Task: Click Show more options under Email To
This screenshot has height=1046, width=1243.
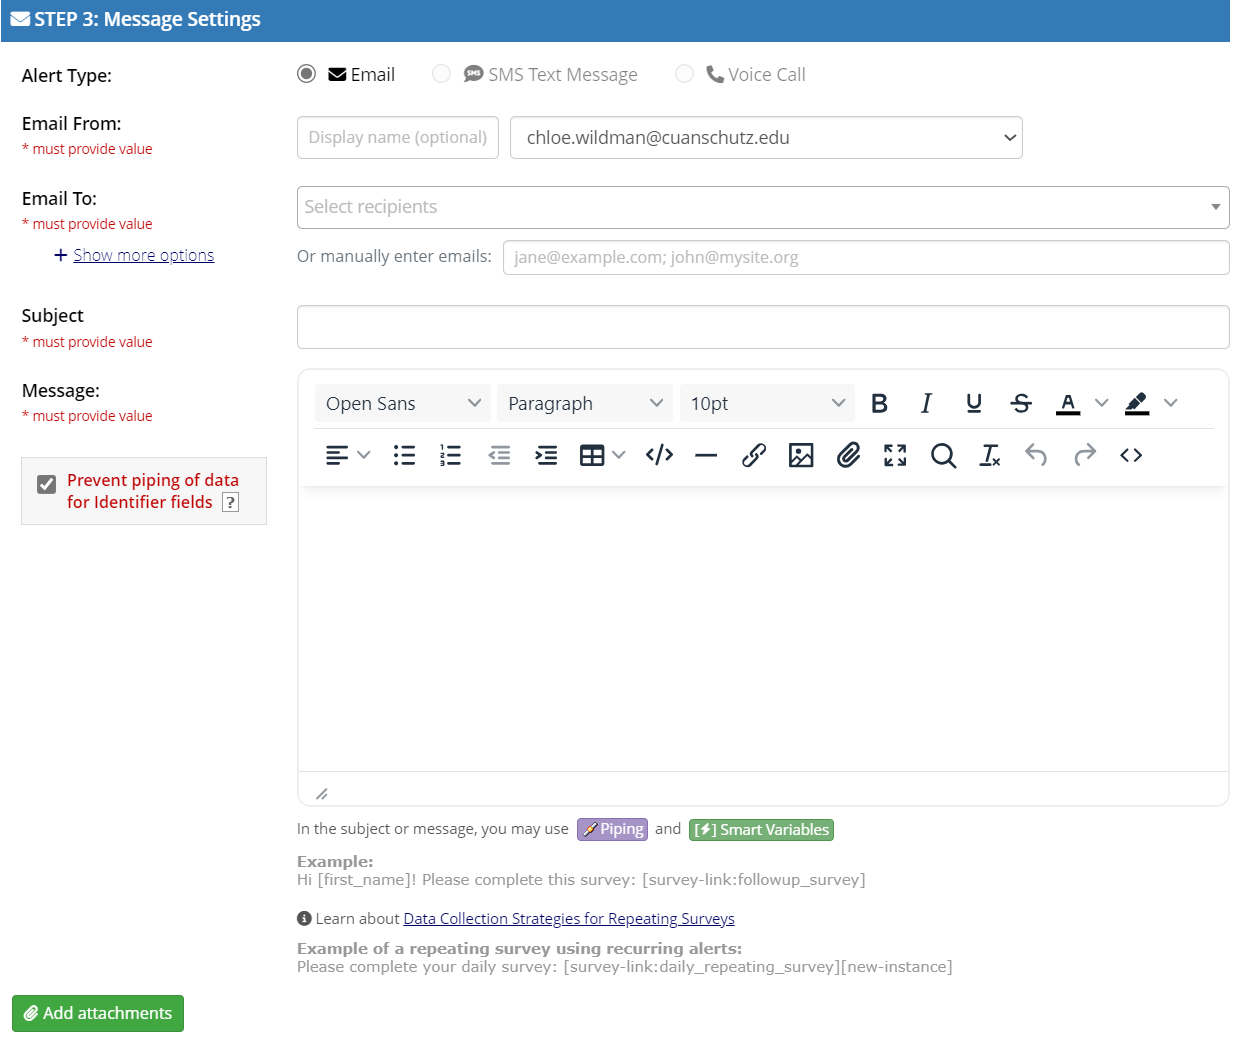Action: (x=143, y=255)
